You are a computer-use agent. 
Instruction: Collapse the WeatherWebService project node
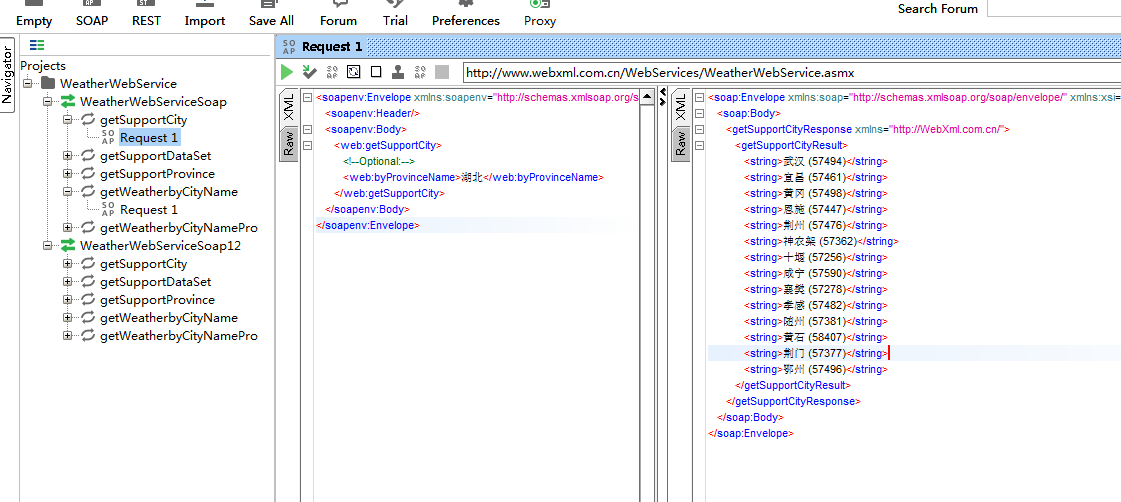point(28,84)
